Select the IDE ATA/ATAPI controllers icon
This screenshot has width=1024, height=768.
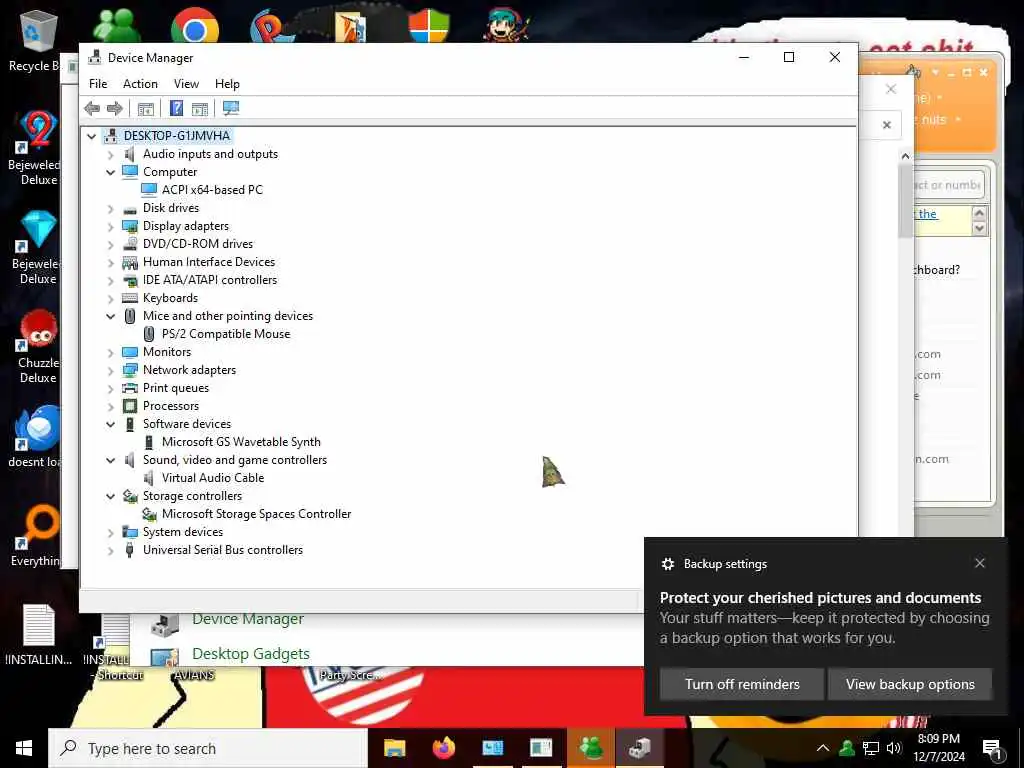pyautogui.click(x=130, y=280)
